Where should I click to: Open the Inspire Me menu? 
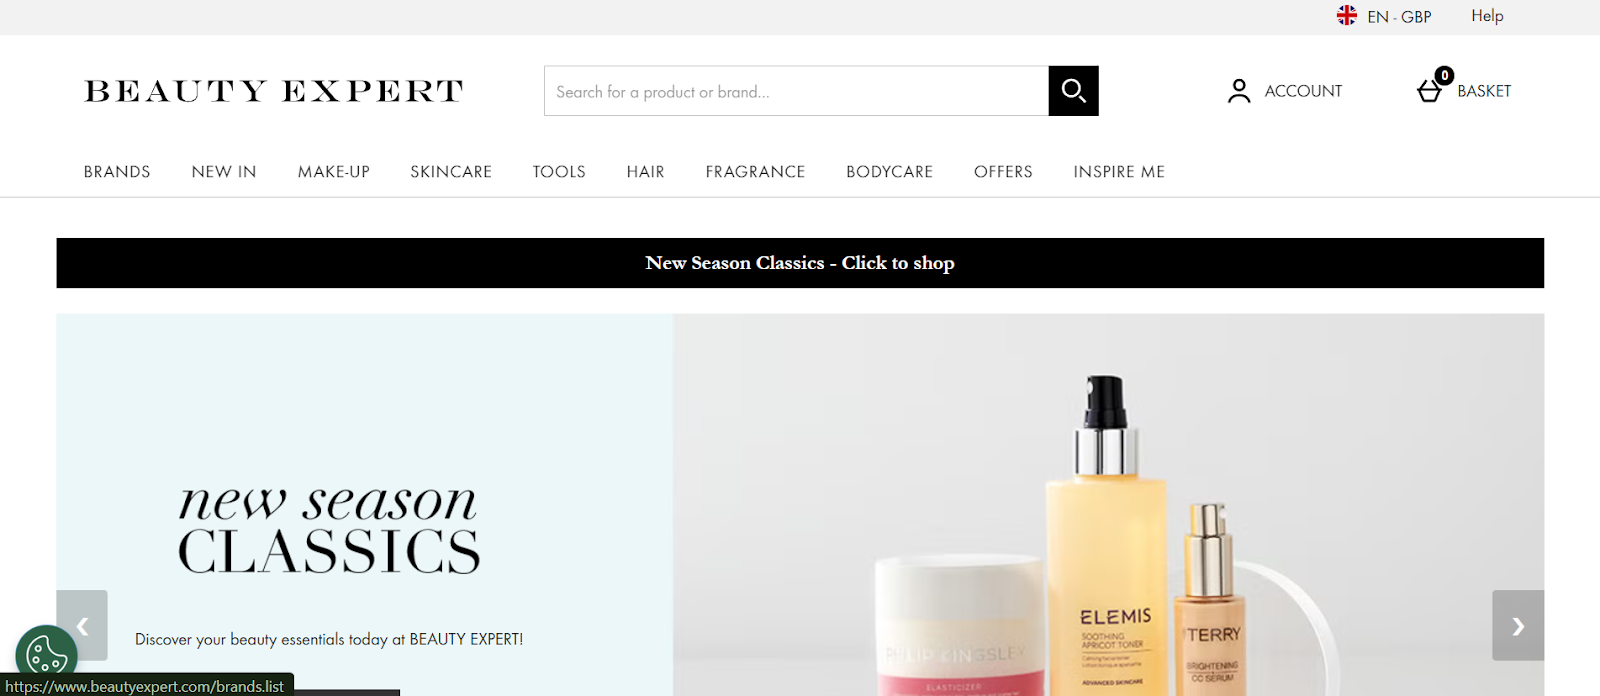click(x=1119, y=172)
